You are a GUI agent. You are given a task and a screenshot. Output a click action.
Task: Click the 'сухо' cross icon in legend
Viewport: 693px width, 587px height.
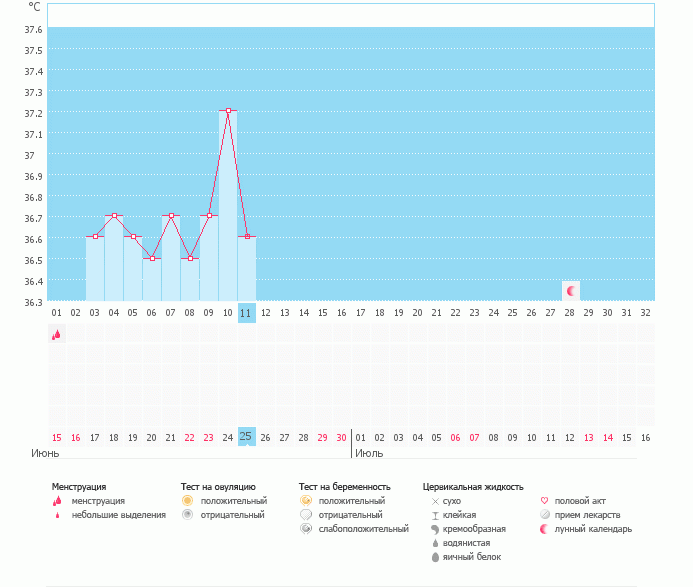(x=435, y=500)
